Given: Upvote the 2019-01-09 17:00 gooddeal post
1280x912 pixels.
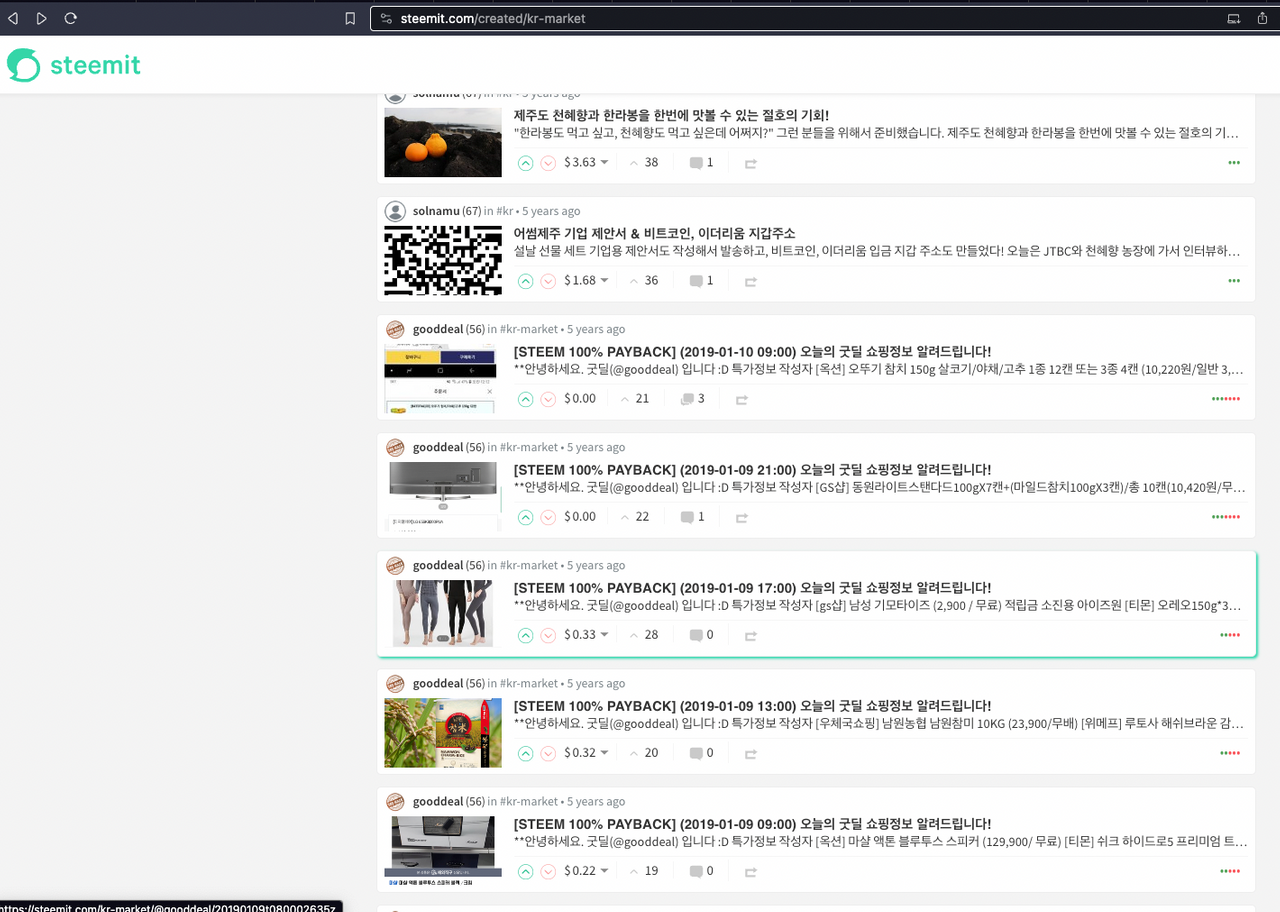Looking at the screenshot, I should (x=525, y=635).
